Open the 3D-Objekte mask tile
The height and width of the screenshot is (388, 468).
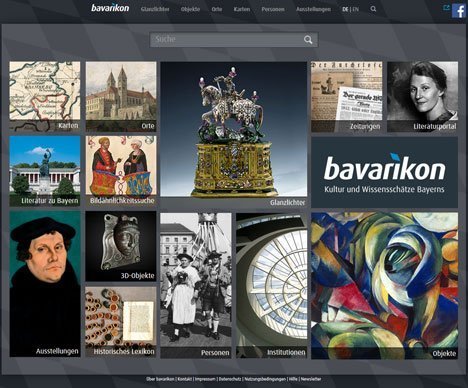tap(121, 246)
